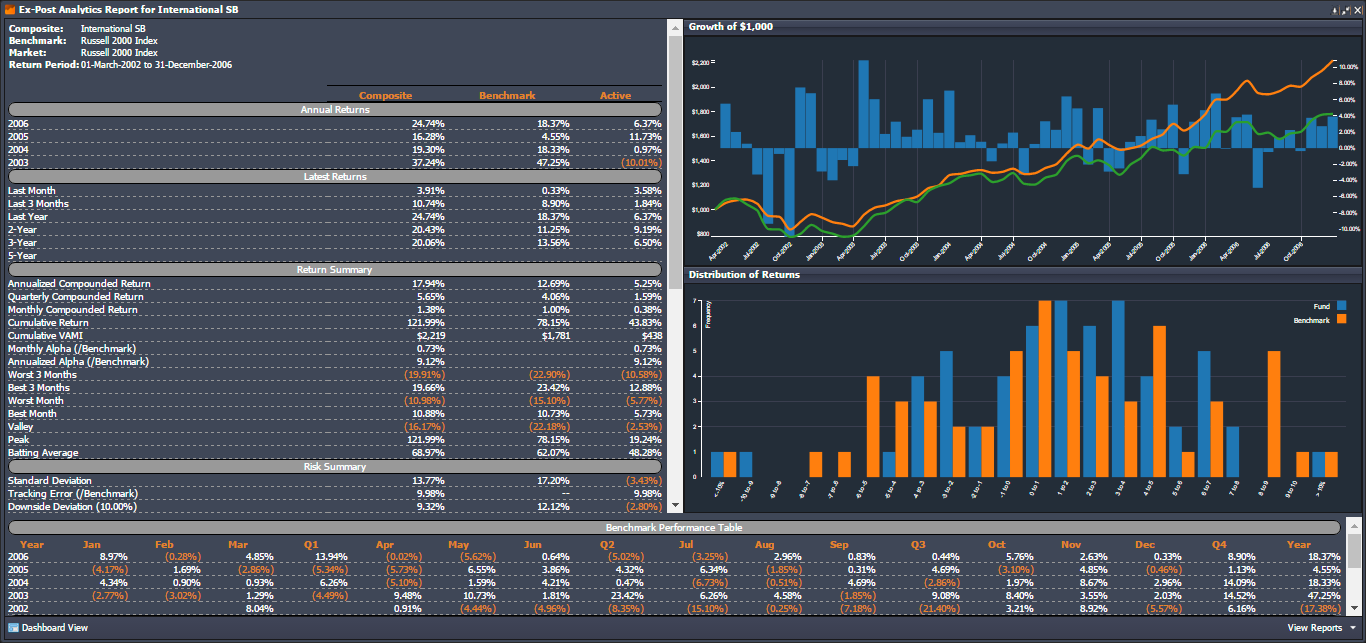Click the Ex-Post Analytics Report window icon
The image size is (1366, 643).
point(9,9)
